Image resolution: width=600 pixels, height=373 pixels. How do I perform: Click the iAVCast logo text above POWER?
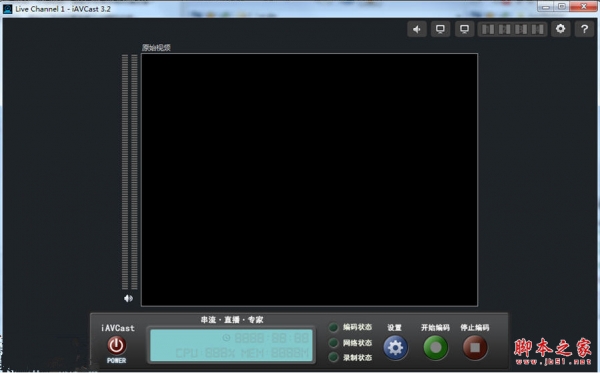[x=118, y=328]
